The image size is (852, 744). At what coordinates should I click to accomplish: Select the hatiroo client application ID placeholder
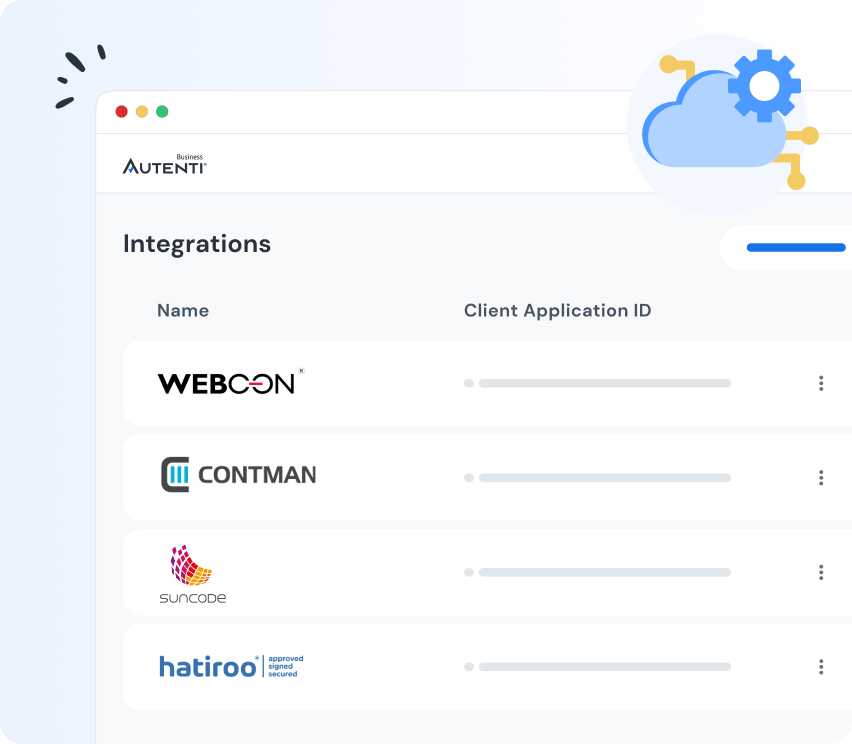[597, 667]
